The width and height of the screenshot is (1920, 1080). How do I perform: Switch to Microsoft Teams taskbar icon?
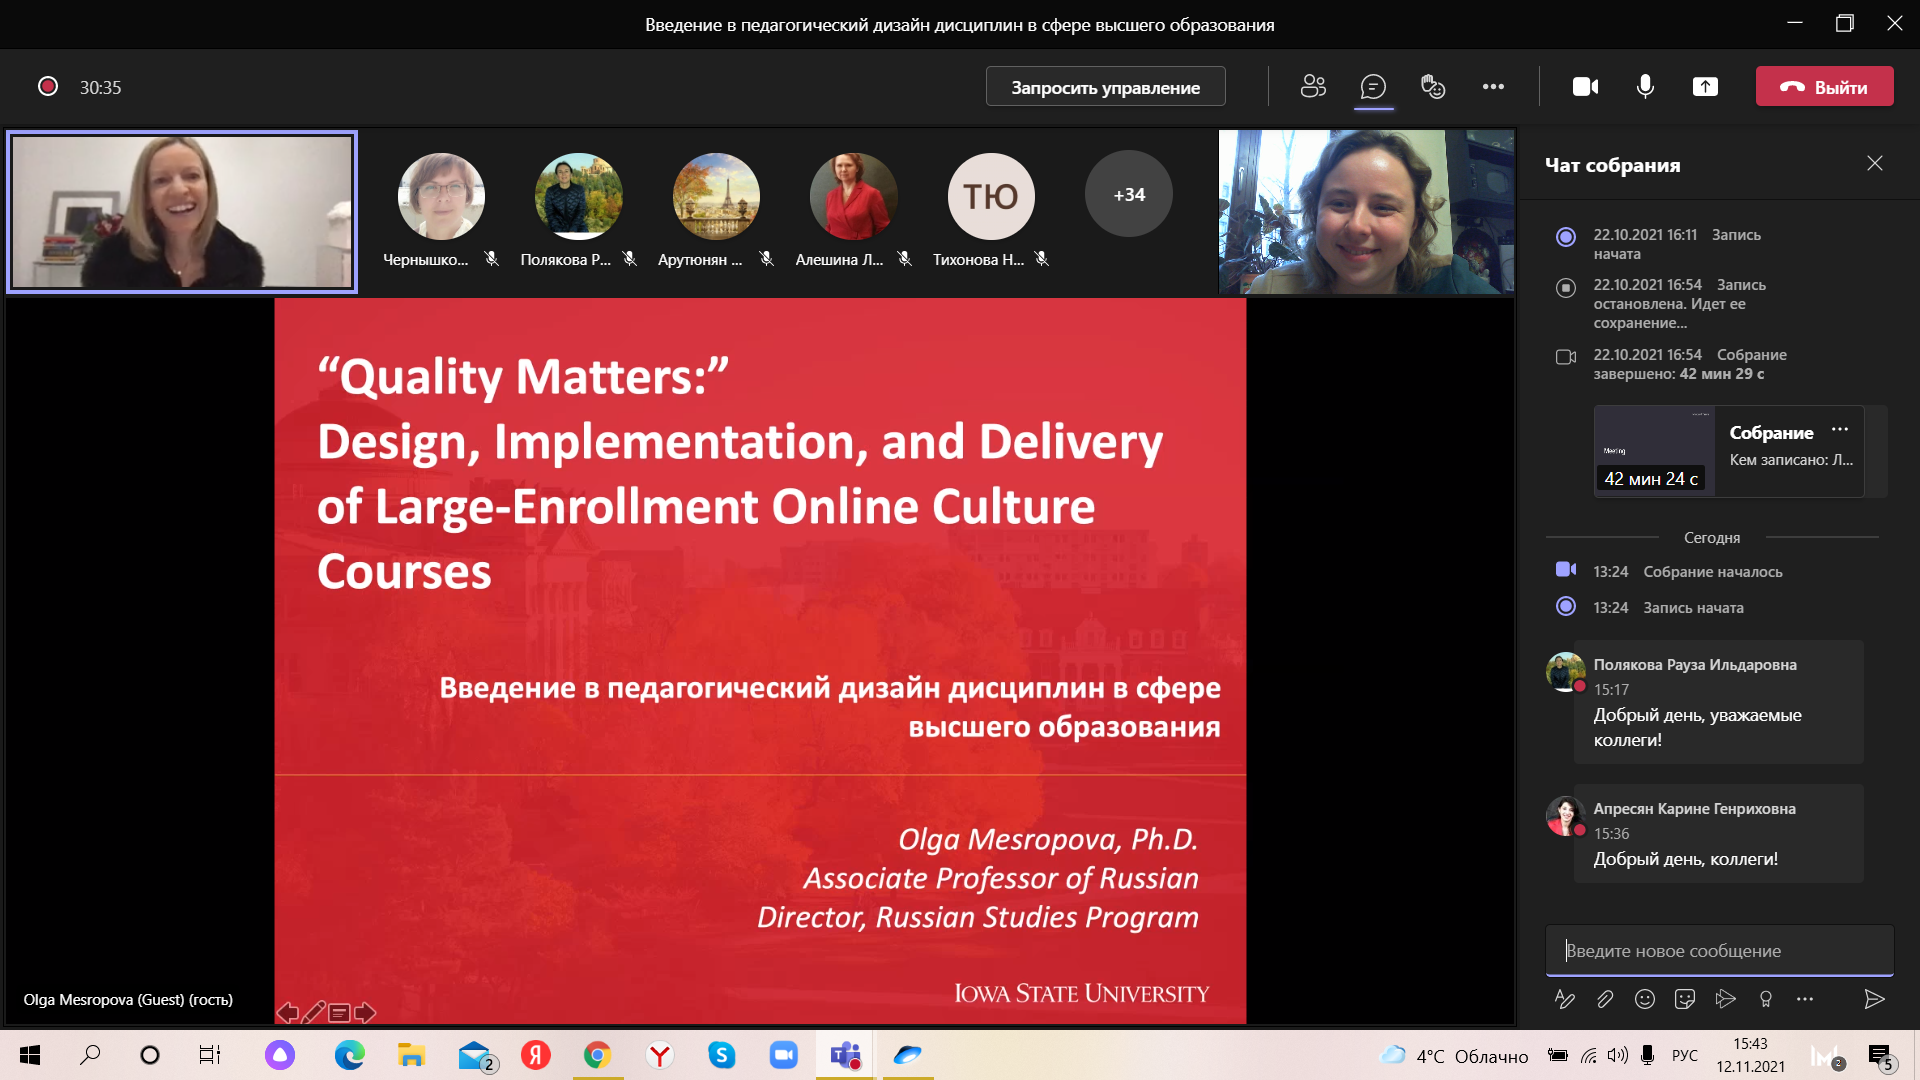pyautogui.click(x=846, y=1055)
